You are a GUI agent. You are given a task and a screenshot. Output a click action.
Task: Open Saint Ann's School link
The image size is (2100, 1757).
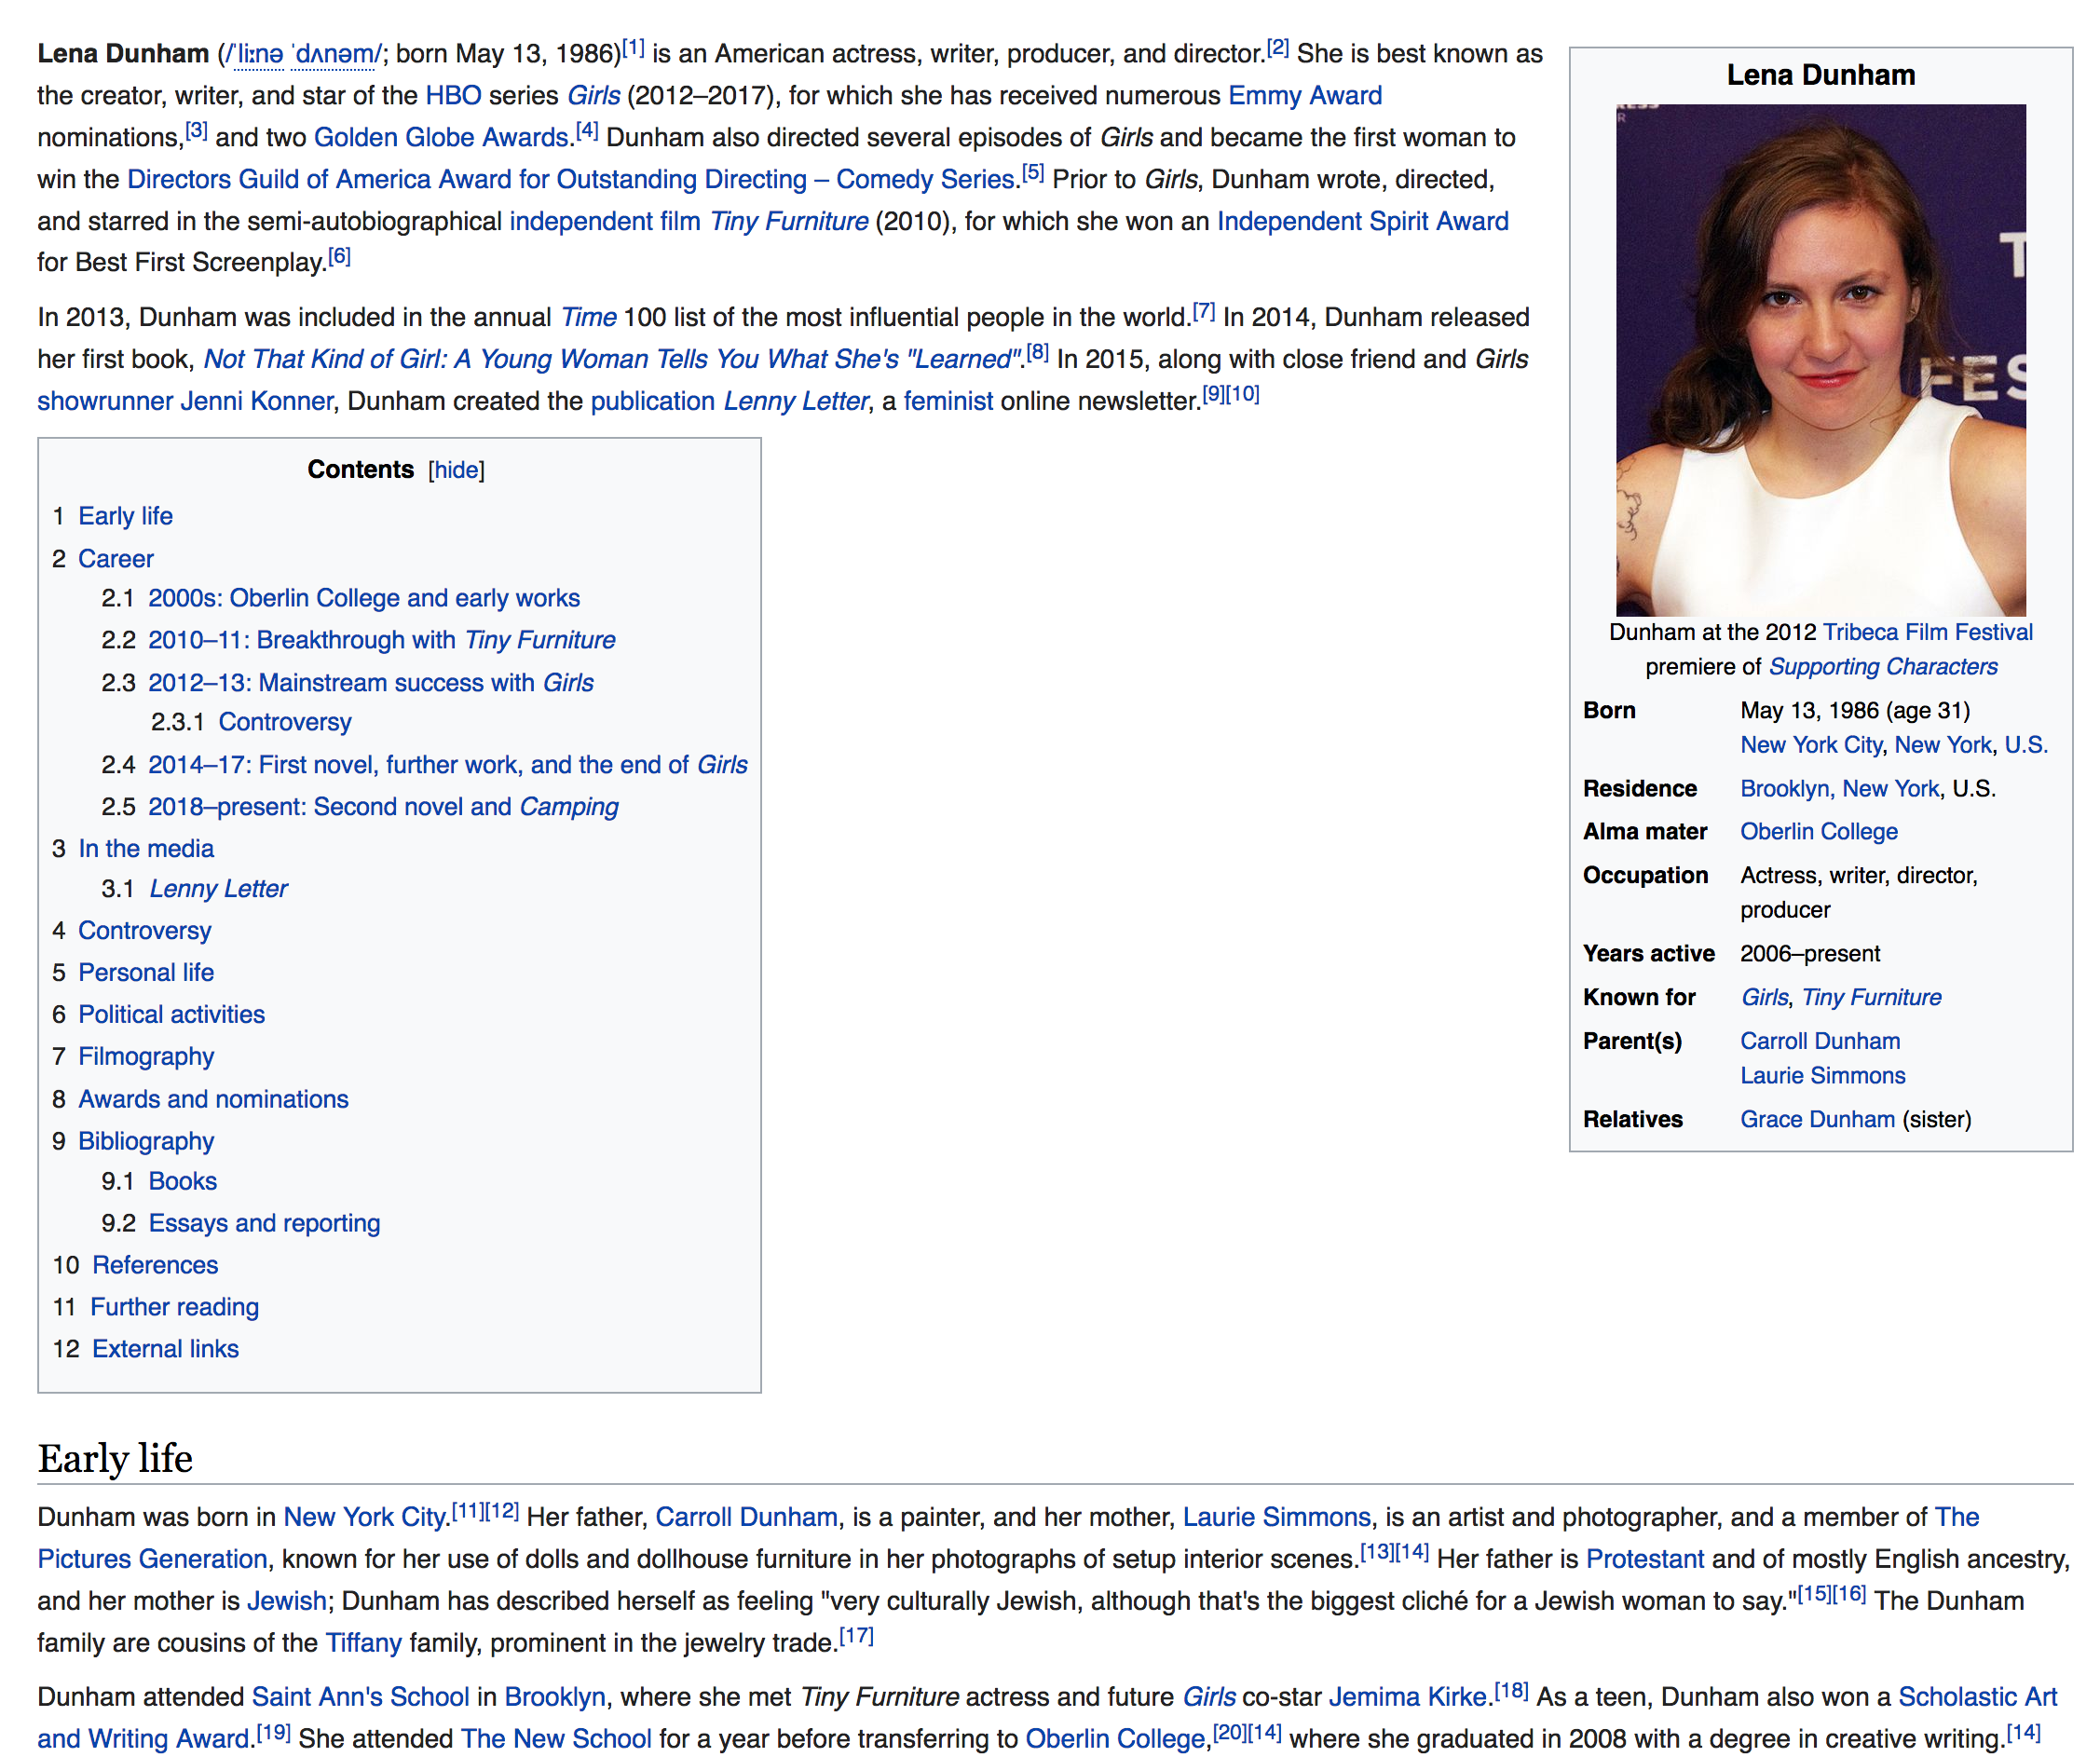click(x=360, y=1697)
